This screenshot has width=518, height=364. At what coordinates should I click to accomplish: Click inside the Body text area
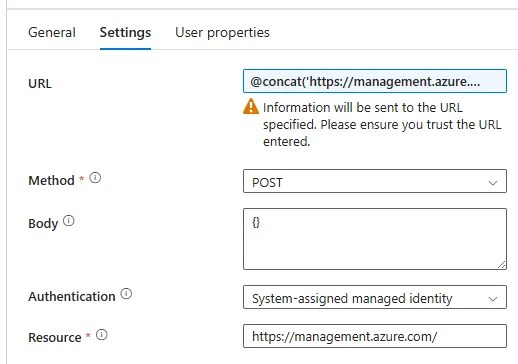click(375, 239)
